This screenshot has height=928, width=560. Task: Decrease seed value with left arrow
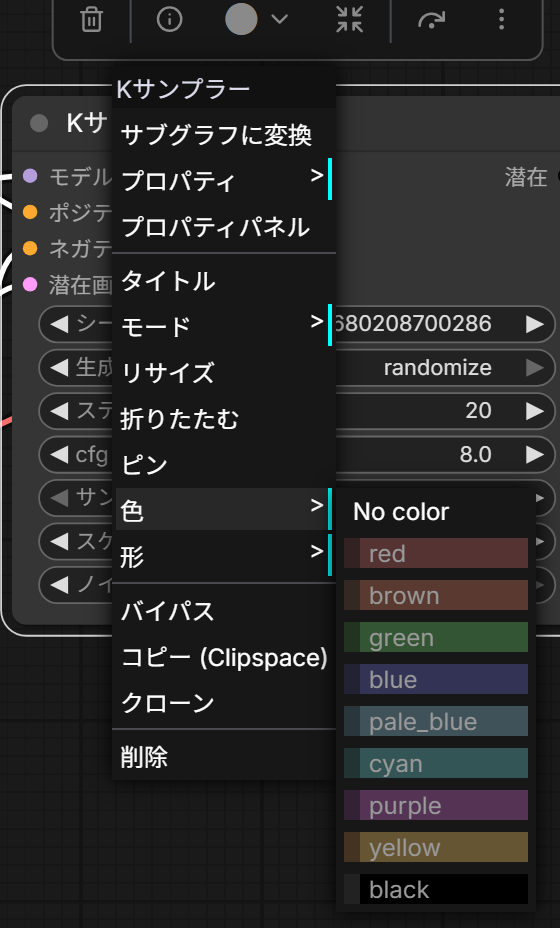point(59,324)
